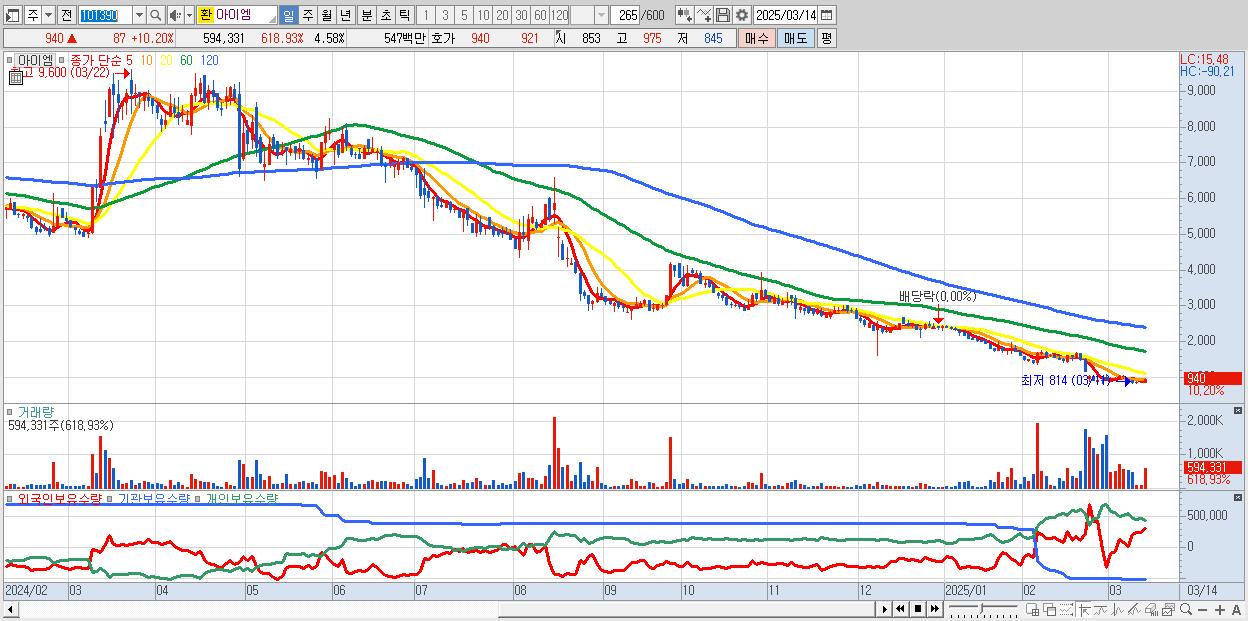Click the candle count field showing 265

(625, 15)
